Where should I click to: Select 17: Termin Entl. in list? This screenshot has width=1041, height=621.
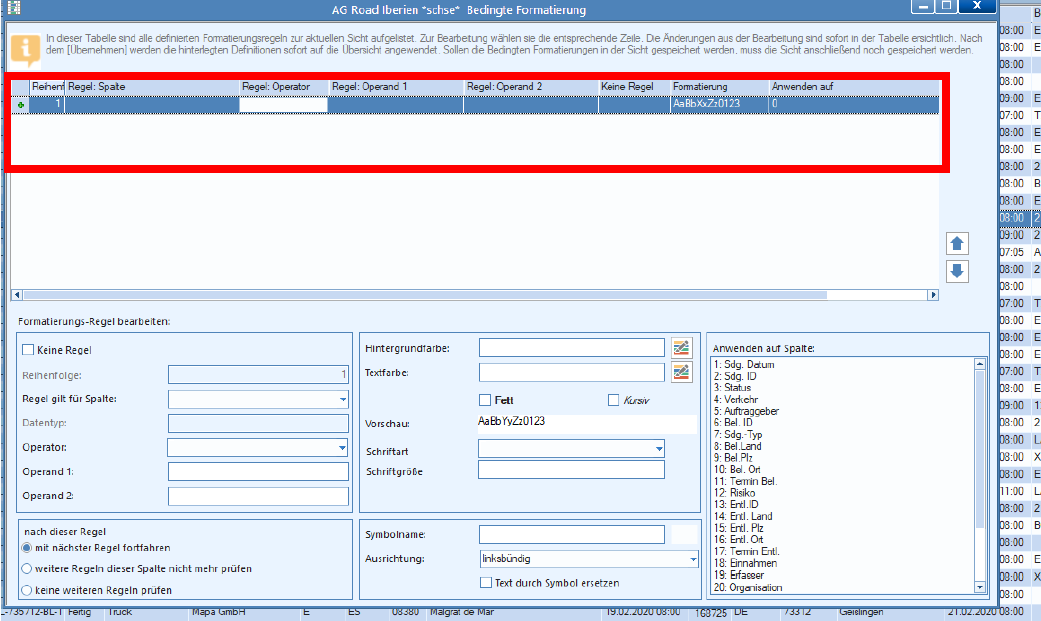(x=747, y=551)
